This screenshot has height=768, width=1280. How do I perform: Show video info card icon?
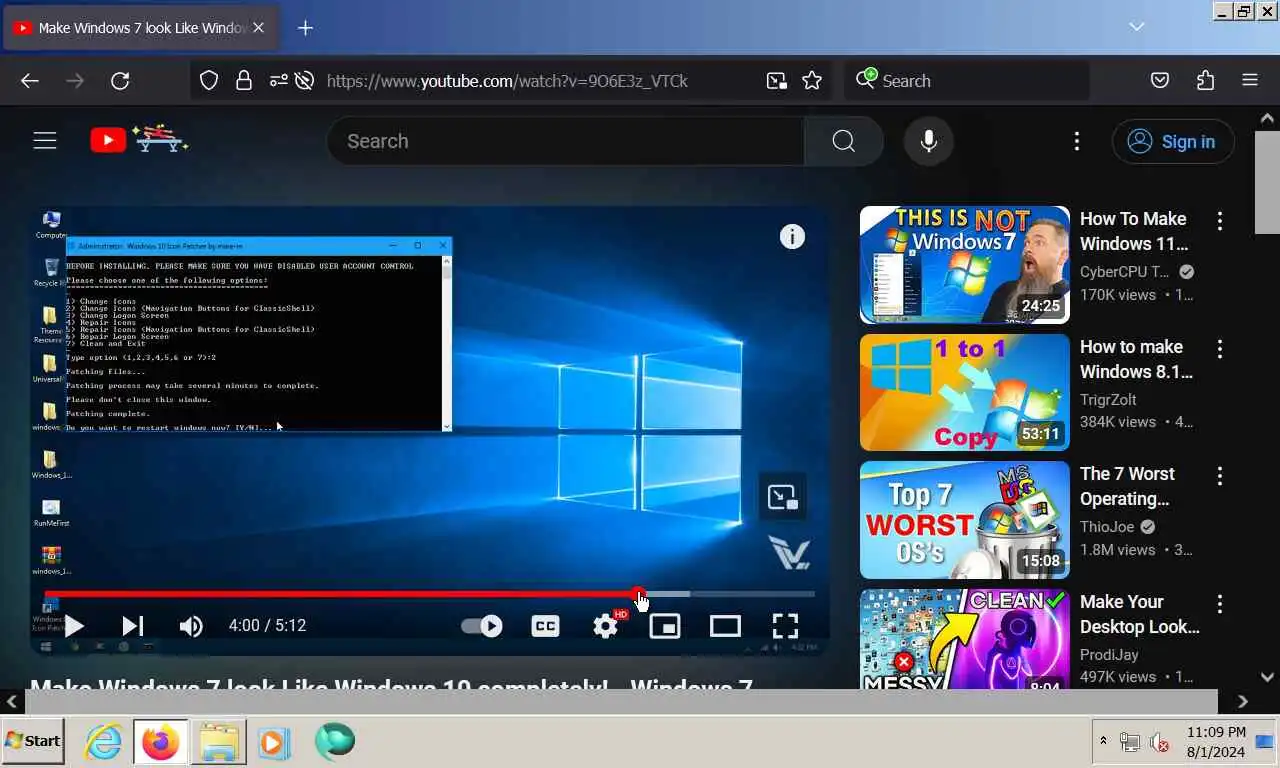click(792, 237)
